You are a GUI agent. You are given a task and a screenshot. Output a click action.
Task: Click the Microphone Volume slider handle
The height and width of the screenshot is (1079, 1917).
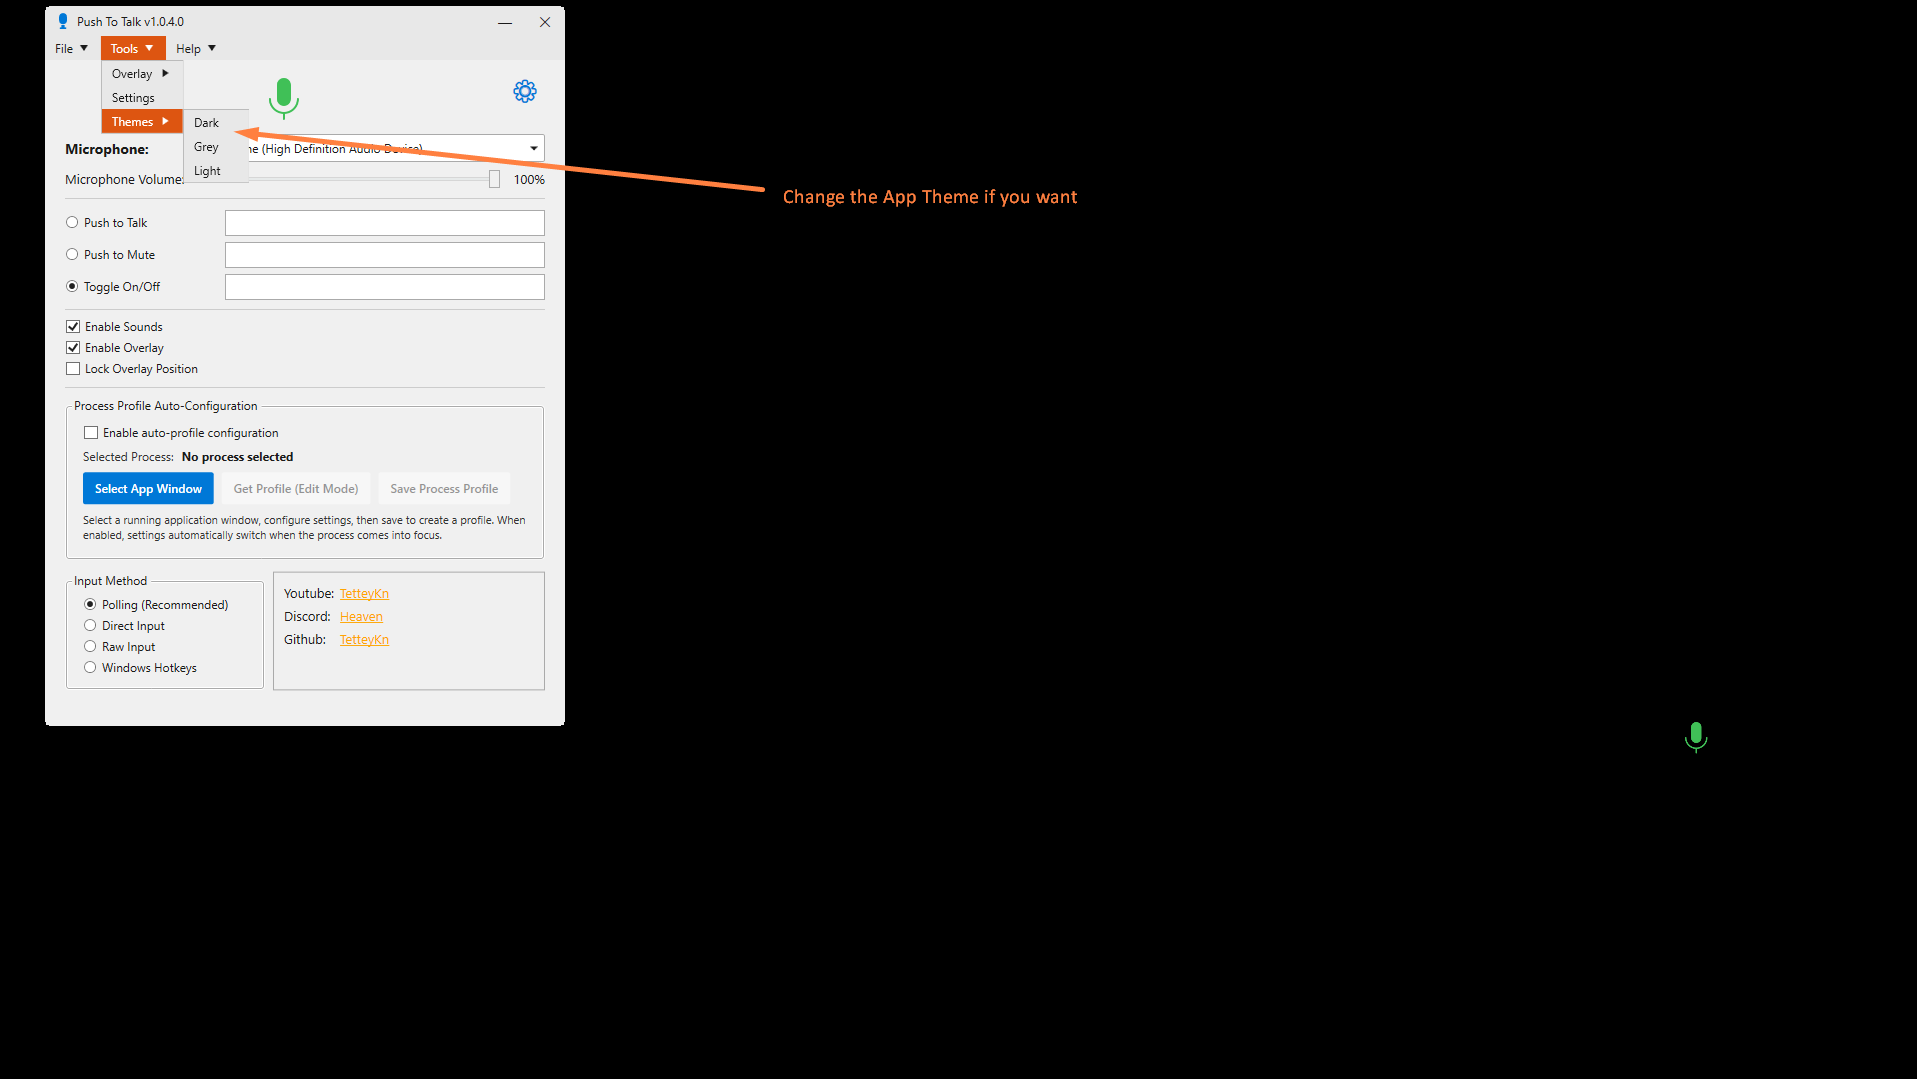click(494, 179)
